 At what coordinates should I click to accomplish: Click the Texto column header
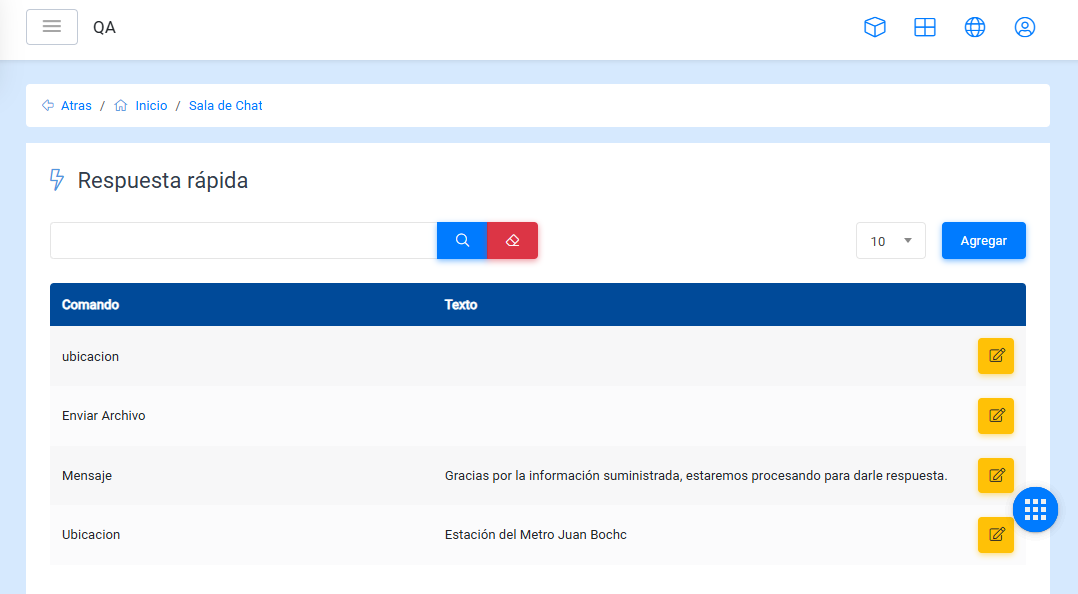click(461, 305)
